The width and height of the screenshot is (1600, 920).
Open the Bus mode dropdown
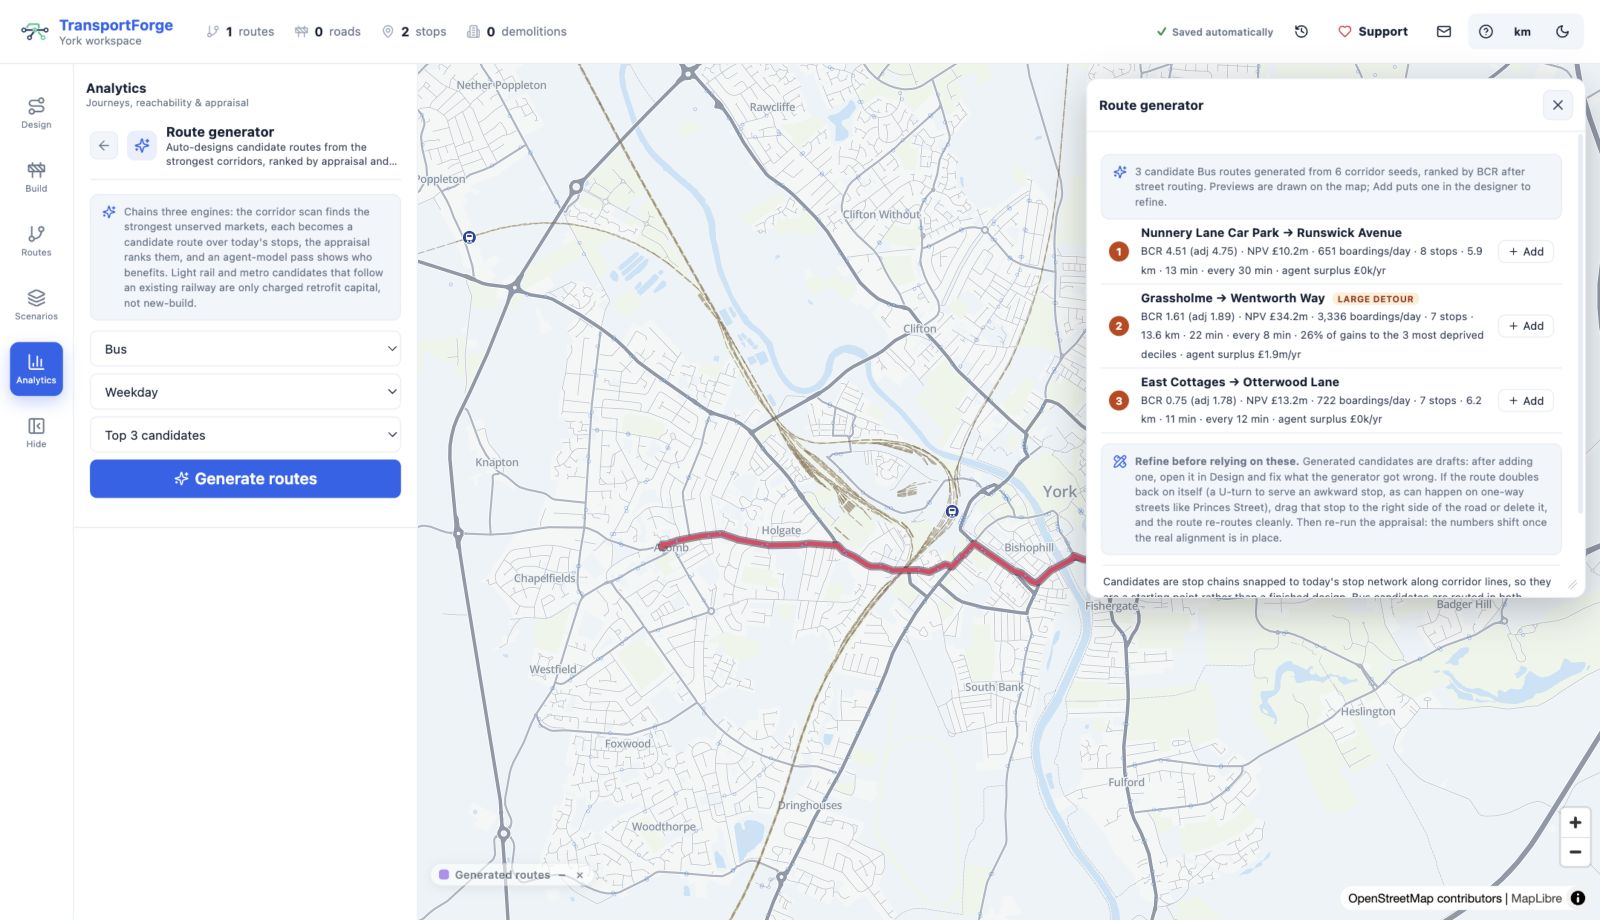(x=245, y=349)
